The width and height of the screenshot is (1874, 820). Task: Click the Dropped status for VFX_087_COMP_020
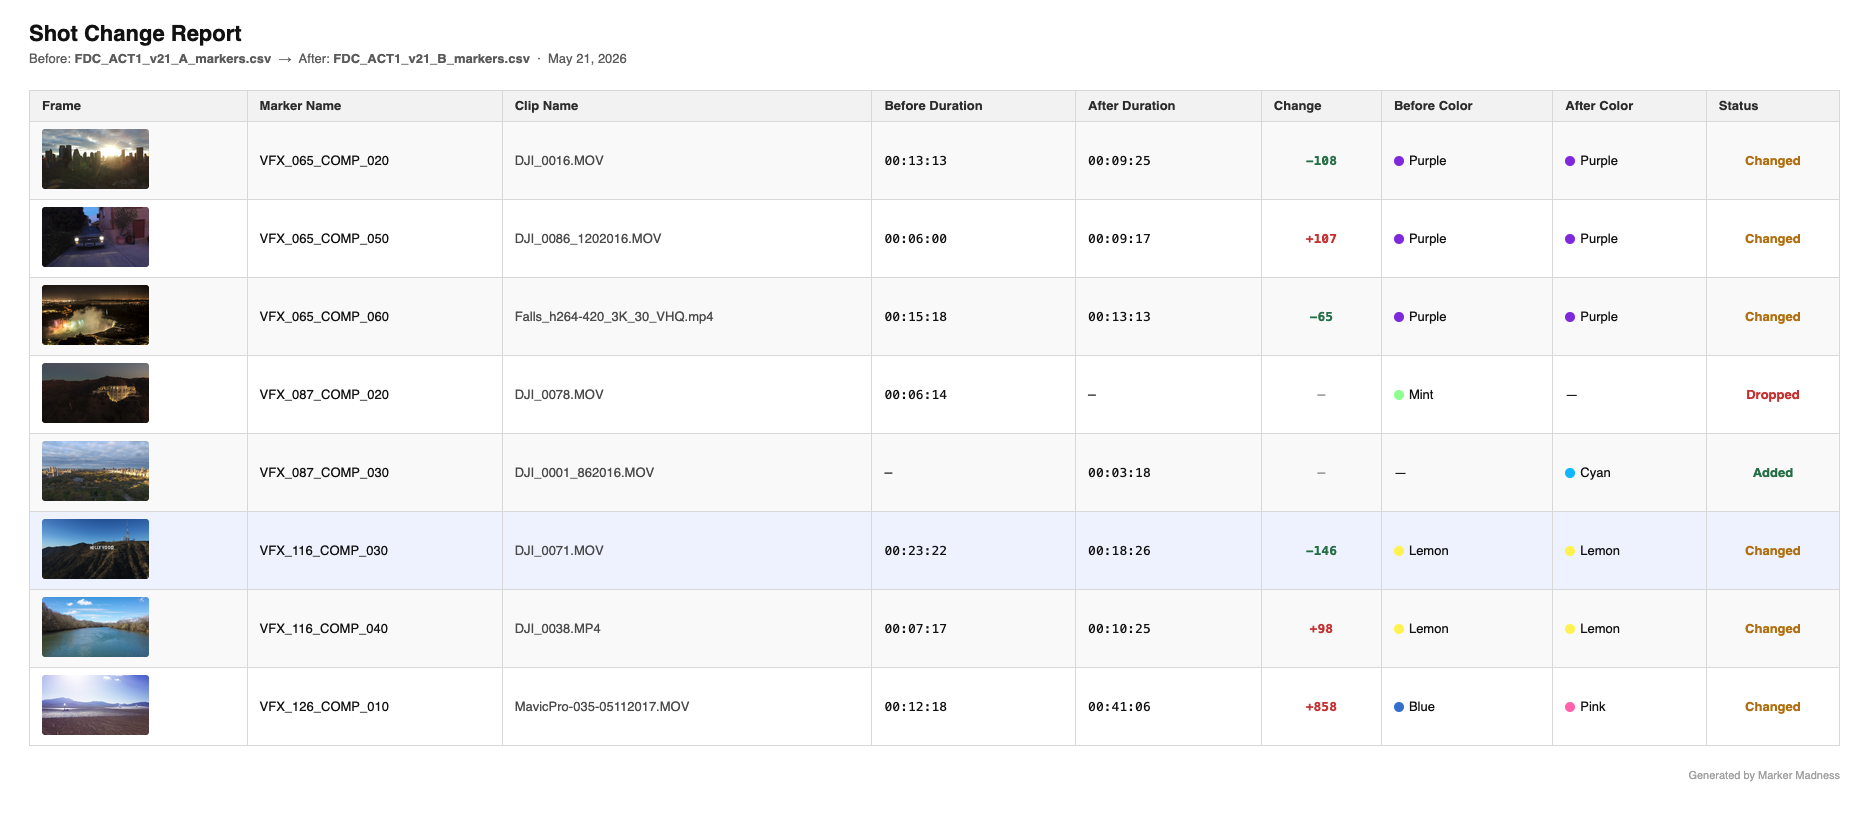tap(1773, 395)
